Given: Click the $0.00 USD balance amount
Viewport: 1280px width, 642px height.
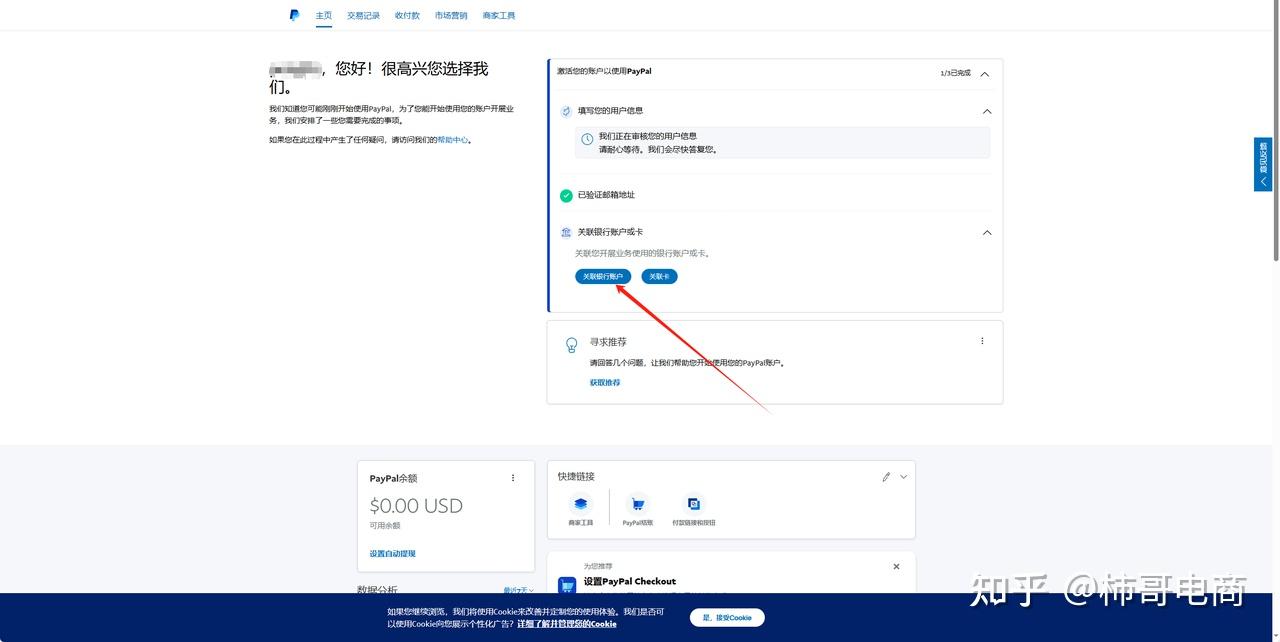Looking at the screenshot, I should click(x=416, y=506).
